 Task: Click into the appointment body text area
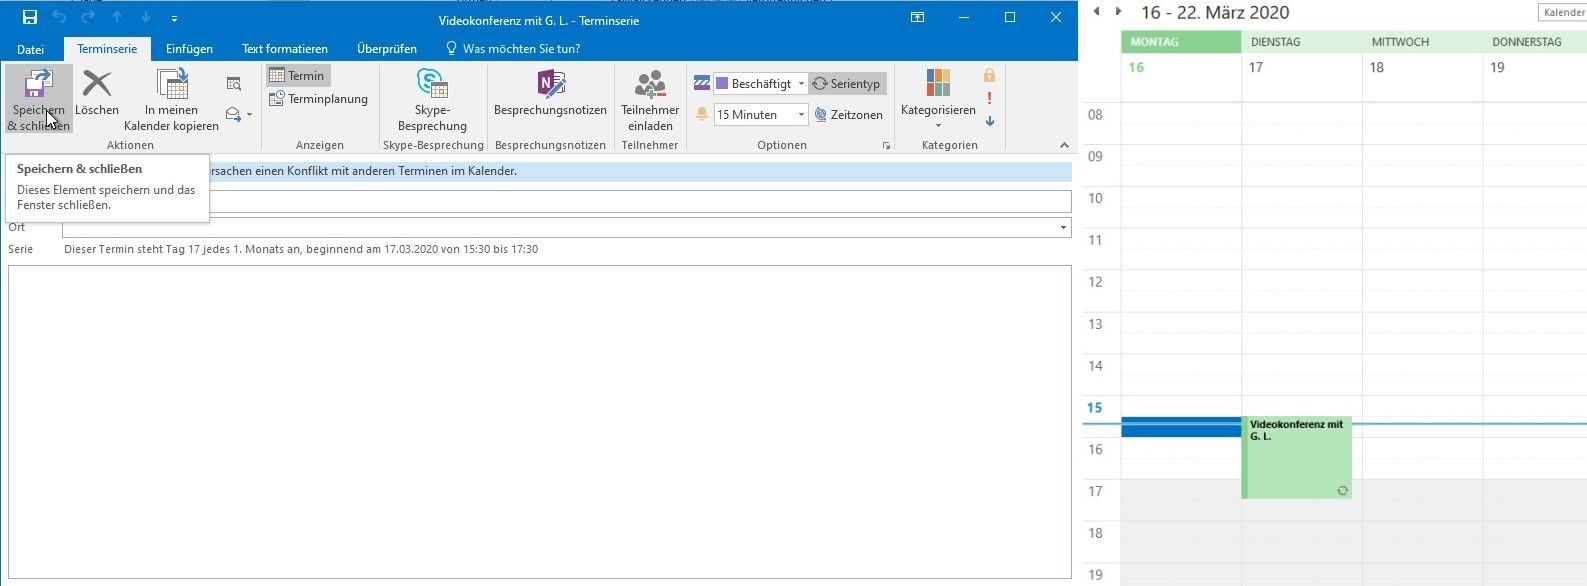[540, 421]
